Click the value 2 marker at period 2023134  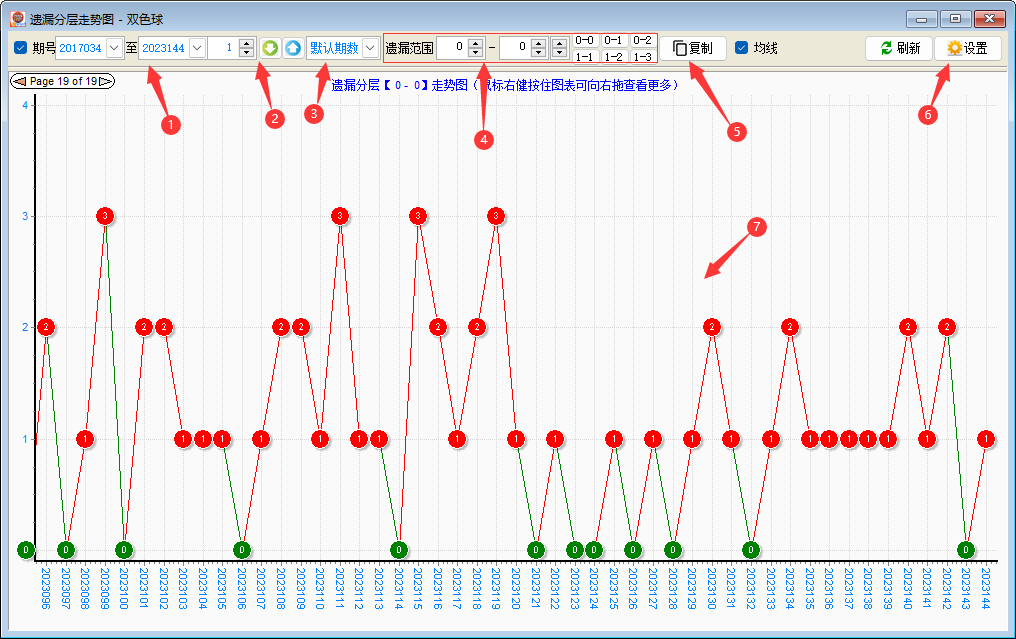point(789,327)
